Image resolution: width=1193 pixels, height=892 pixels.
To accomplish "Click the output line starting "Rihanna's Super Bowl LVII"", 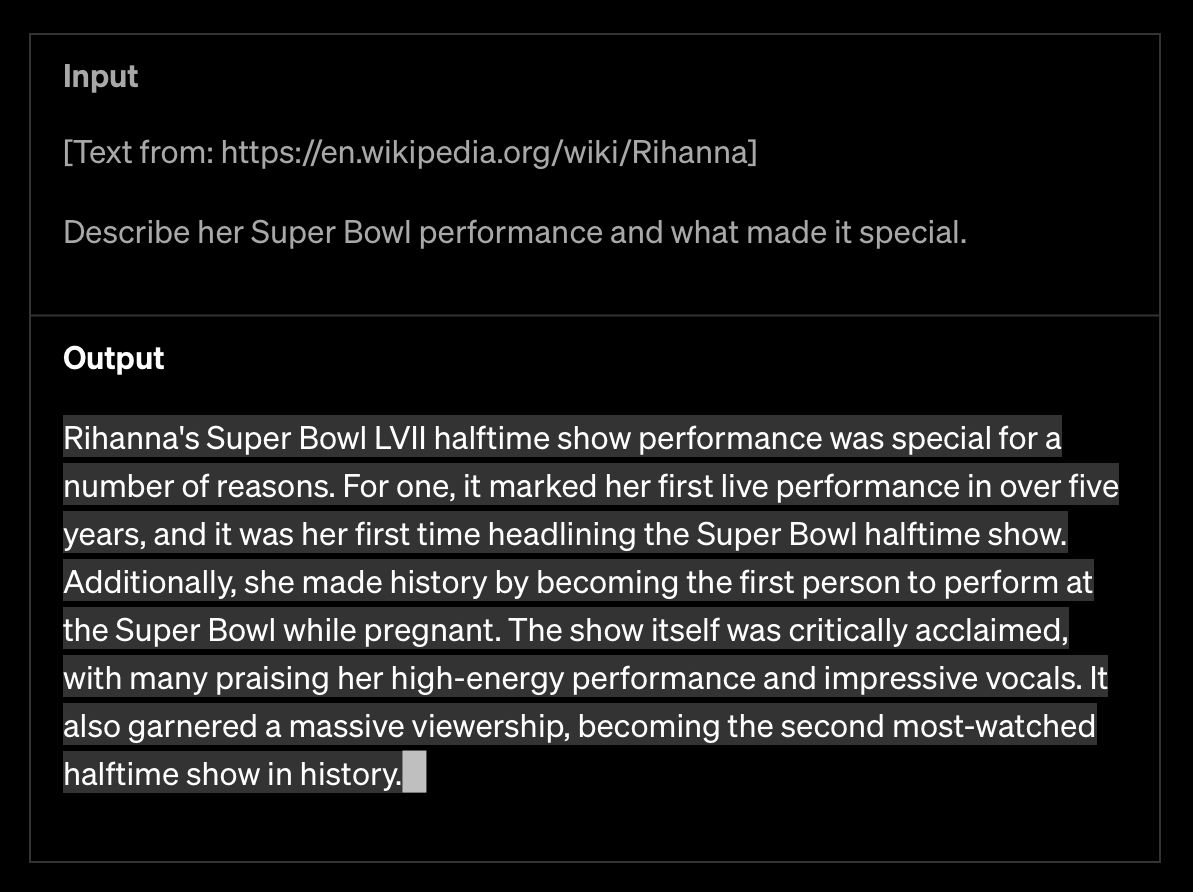I will coord(562,438).
